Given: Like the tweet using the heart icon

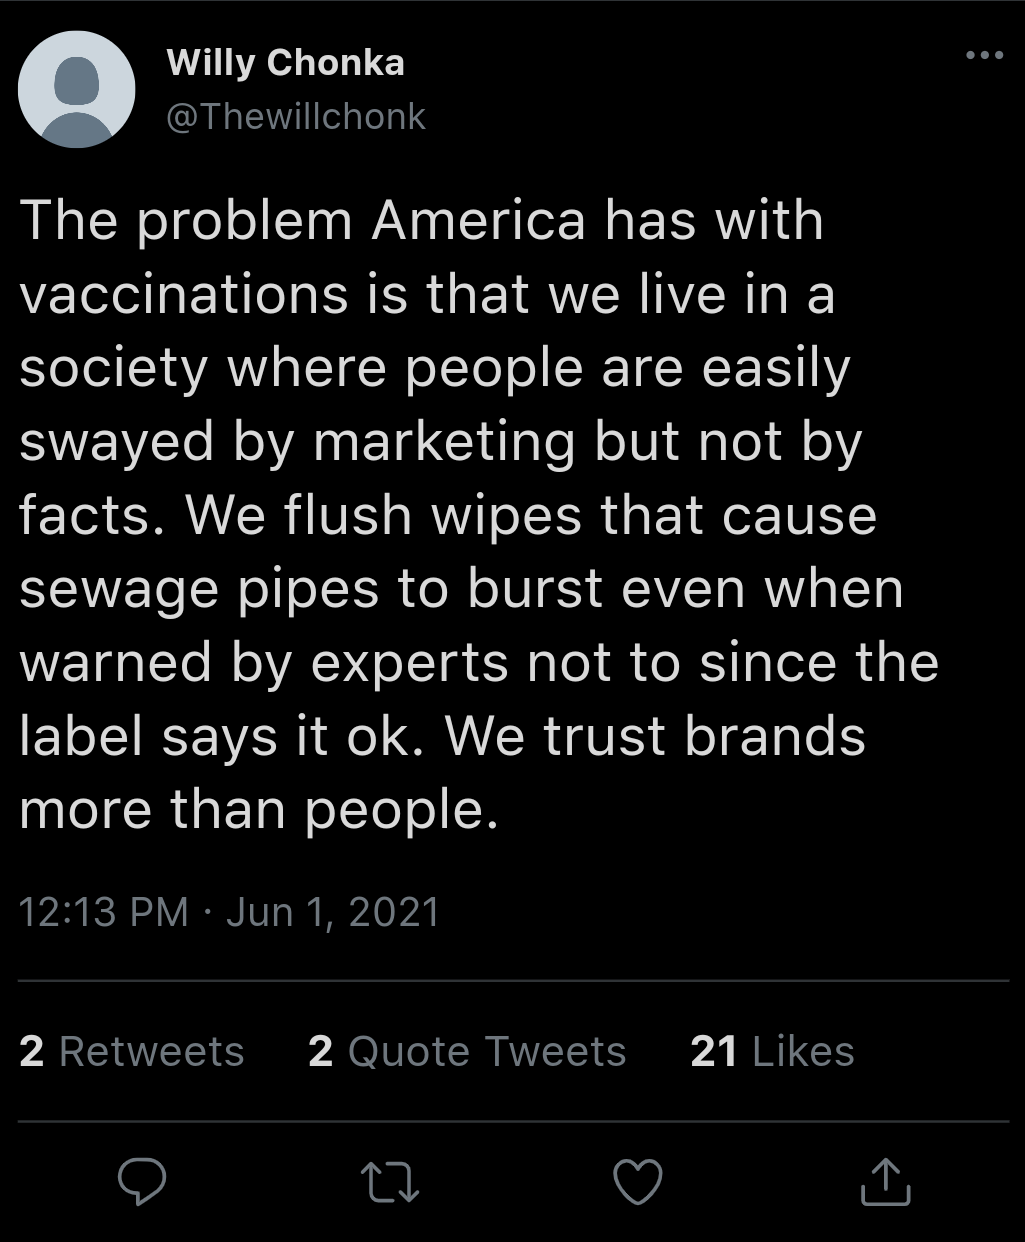Looking at the screenshot, I should [x=637, y=1185].
